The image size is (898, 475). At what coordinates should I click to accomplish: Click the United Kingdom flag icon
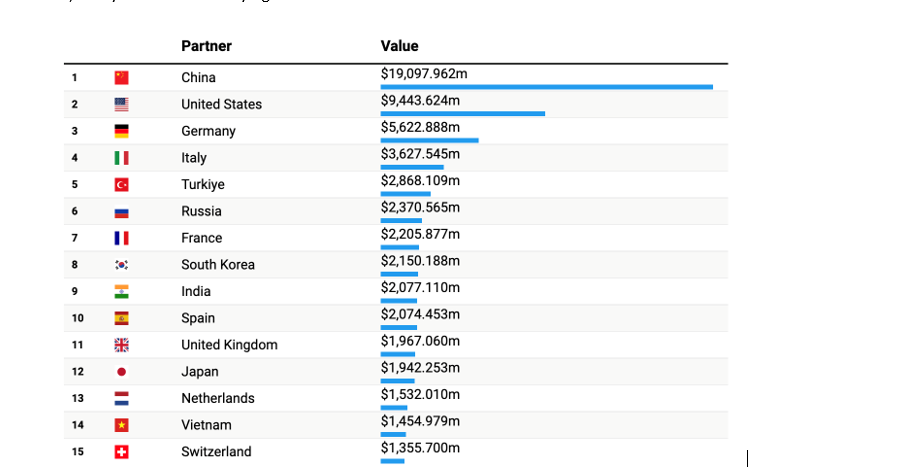[x=121, y=345]
